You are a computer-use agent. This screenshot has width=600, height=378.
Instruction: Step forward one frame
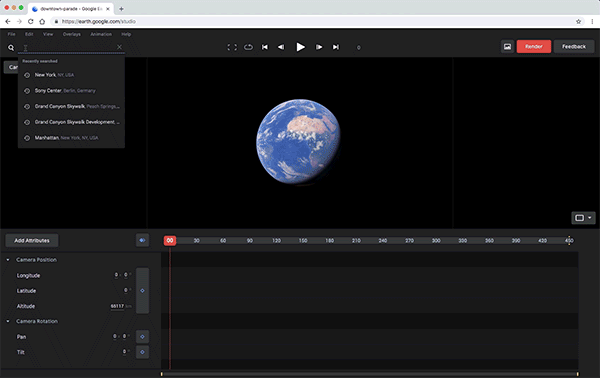(x=318, y=47)
